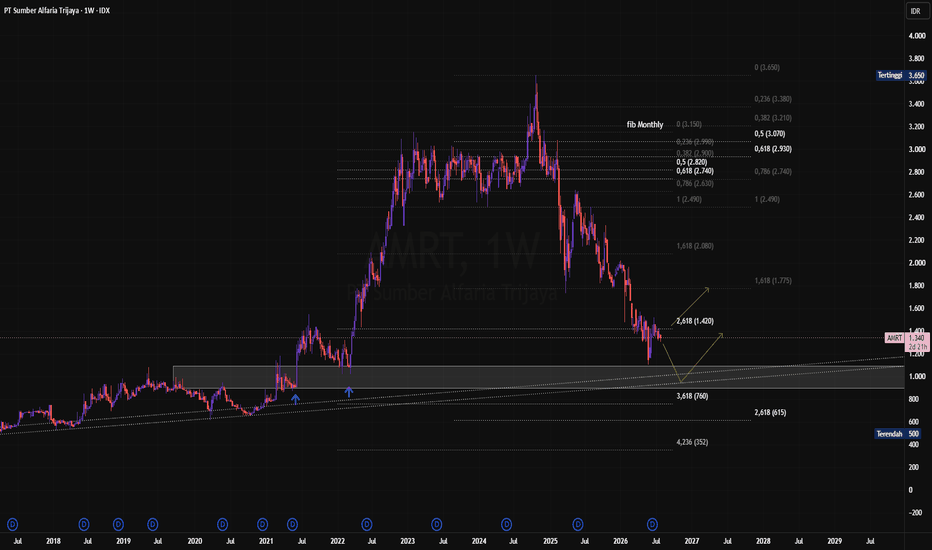This screenshot has width=932, height=550.
Task: Click the '0,5 (3.070)' fib level label
Action: 770,134
